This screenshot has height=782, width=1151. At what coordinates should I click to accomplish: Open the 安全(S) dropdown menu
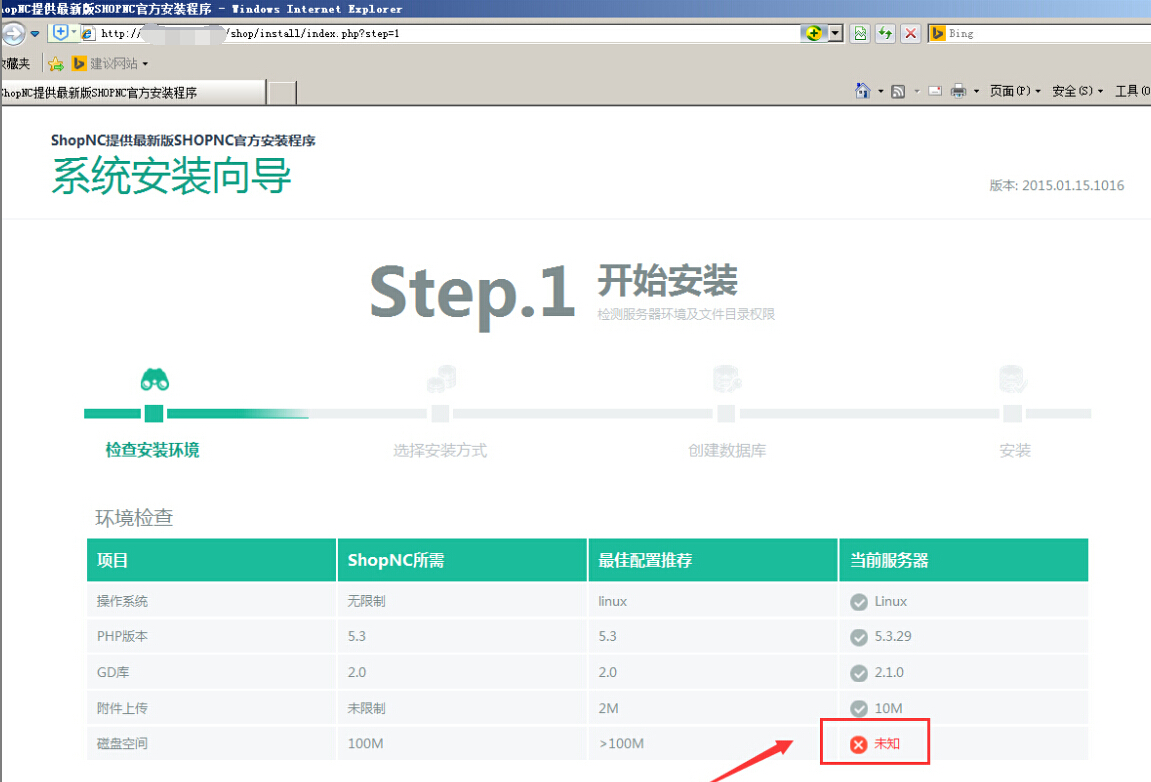coord(1077,91)
